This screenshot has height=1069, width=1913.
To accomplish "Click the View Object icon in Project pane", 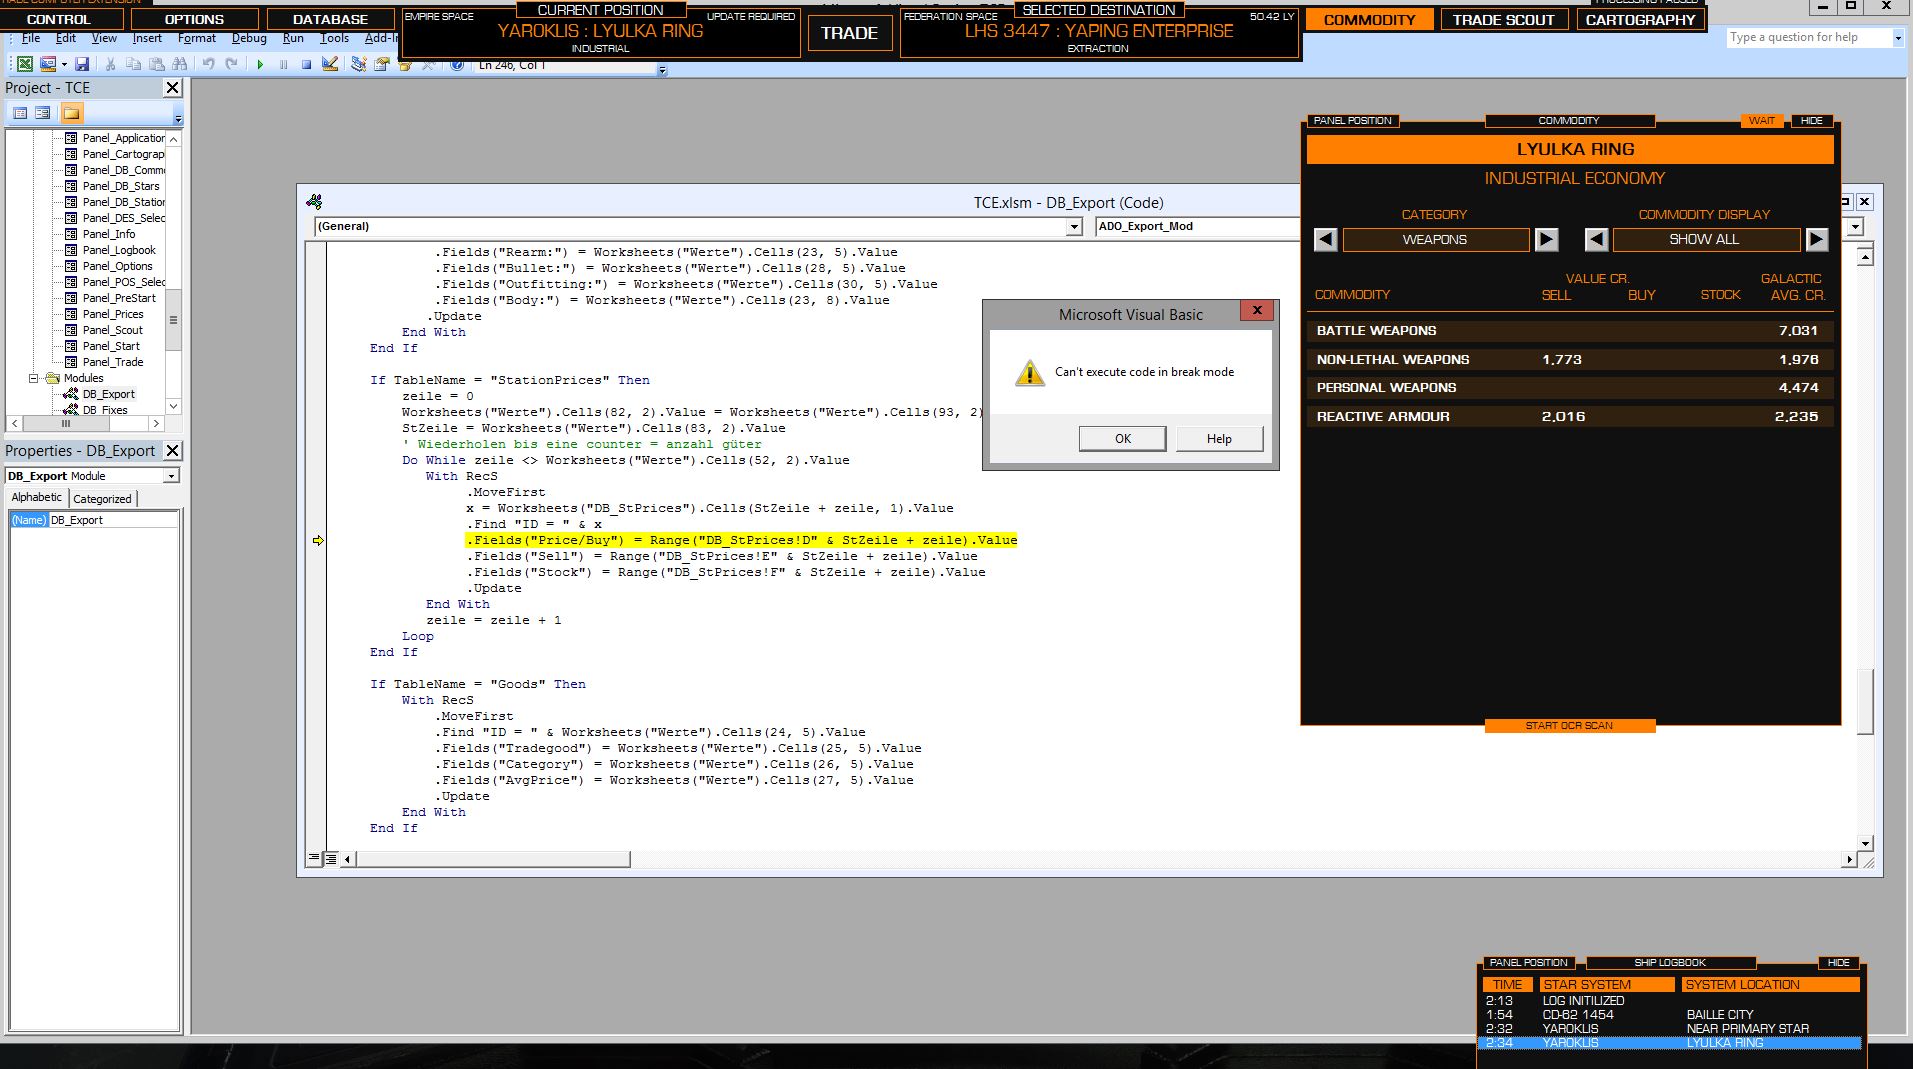I will tap(43, 113).
